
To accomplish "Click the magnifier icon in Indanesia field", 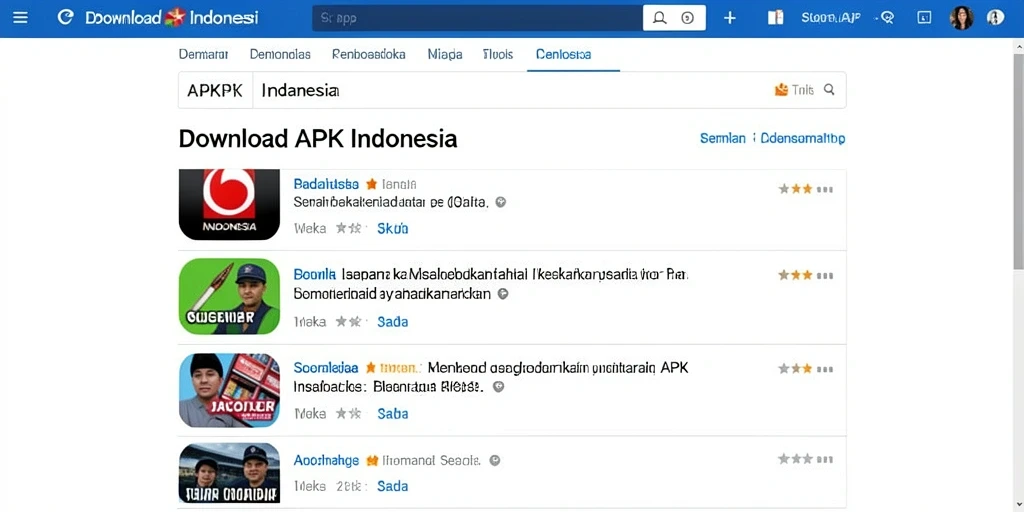I will click(829, 89).
